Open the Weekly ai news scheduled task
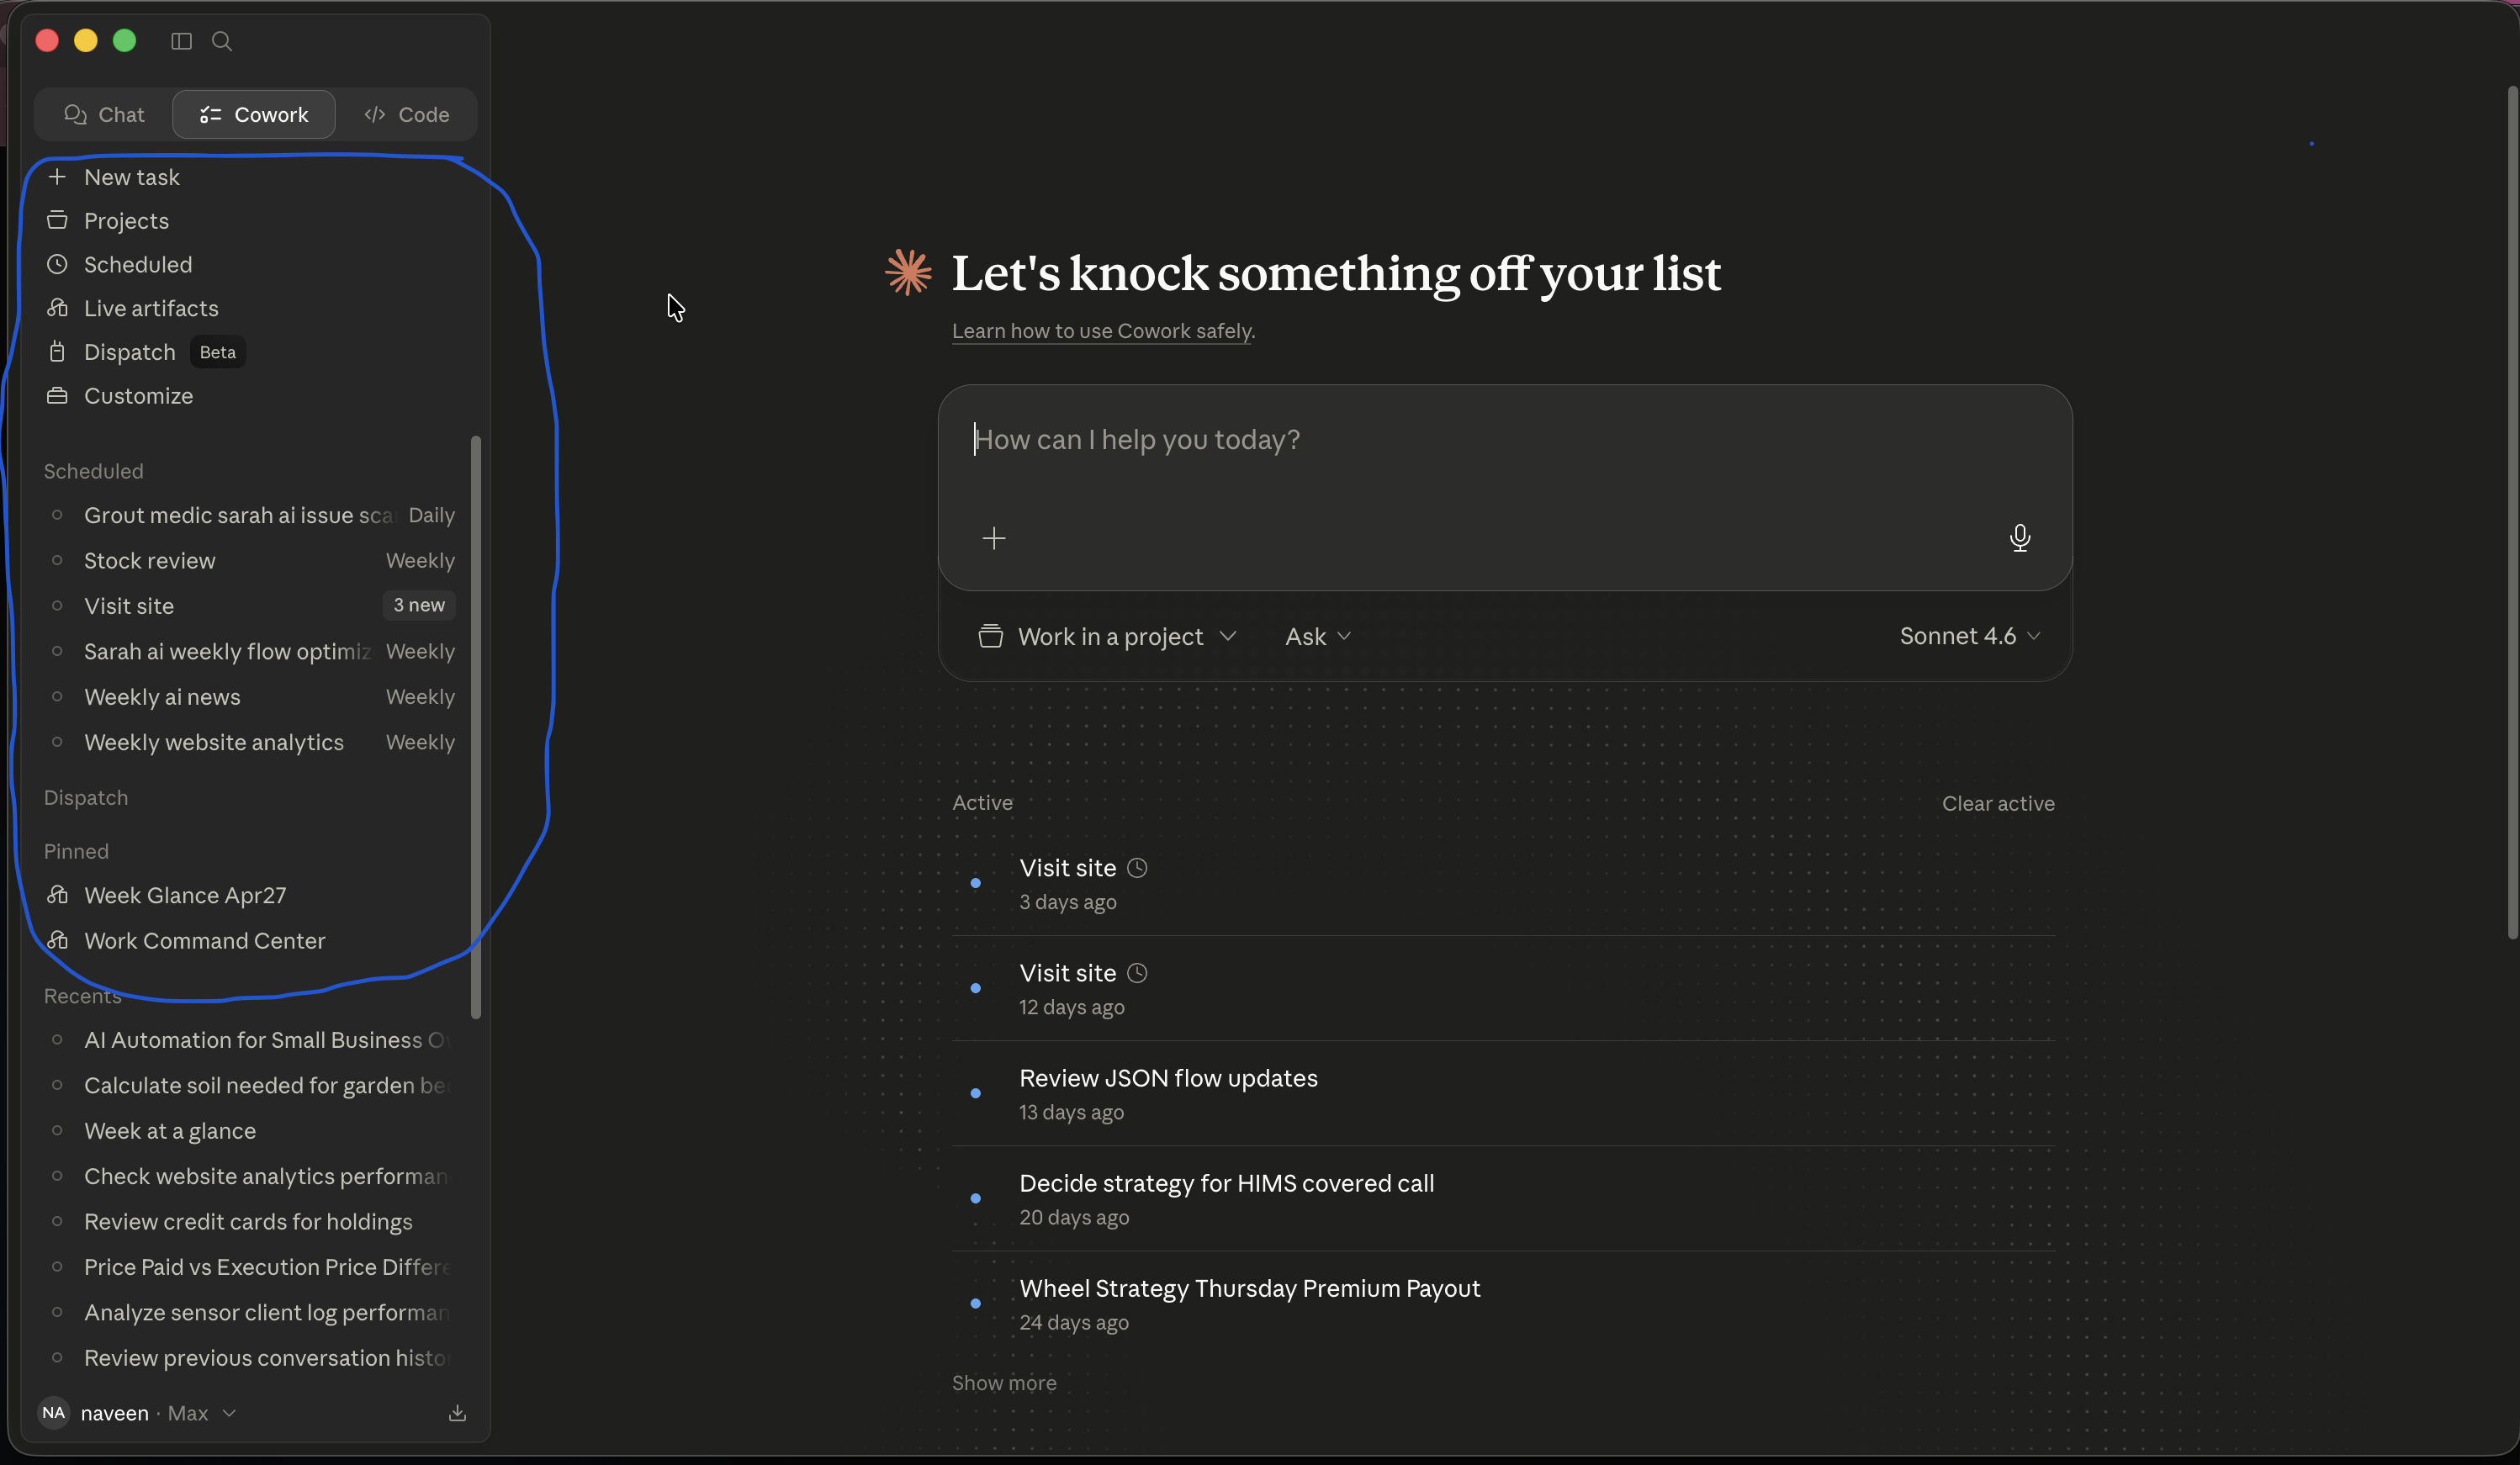The width and height of the screenshot is (2520, 1465). point(250,696)
